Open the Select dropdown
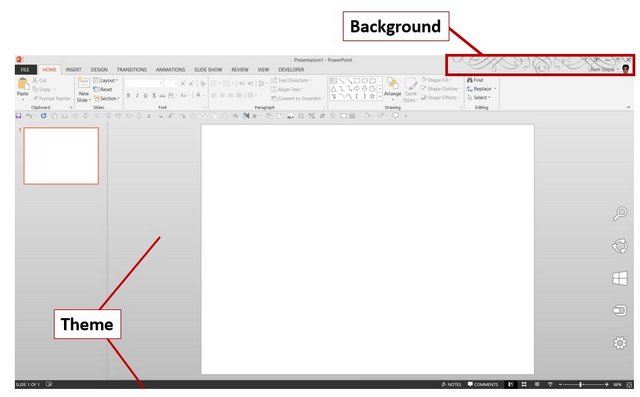This screenshot has width=640, height=397. tap(479, 98)
